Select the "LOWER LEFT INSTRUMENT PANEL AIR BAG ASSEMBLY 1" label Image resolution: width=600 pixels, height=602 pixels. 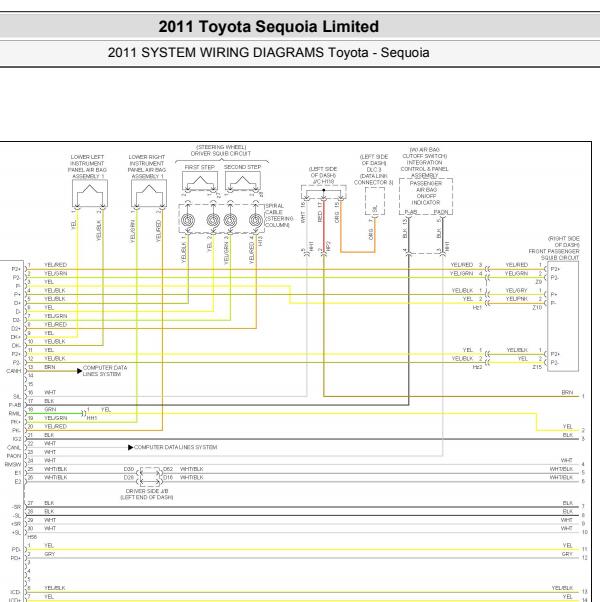87,167
